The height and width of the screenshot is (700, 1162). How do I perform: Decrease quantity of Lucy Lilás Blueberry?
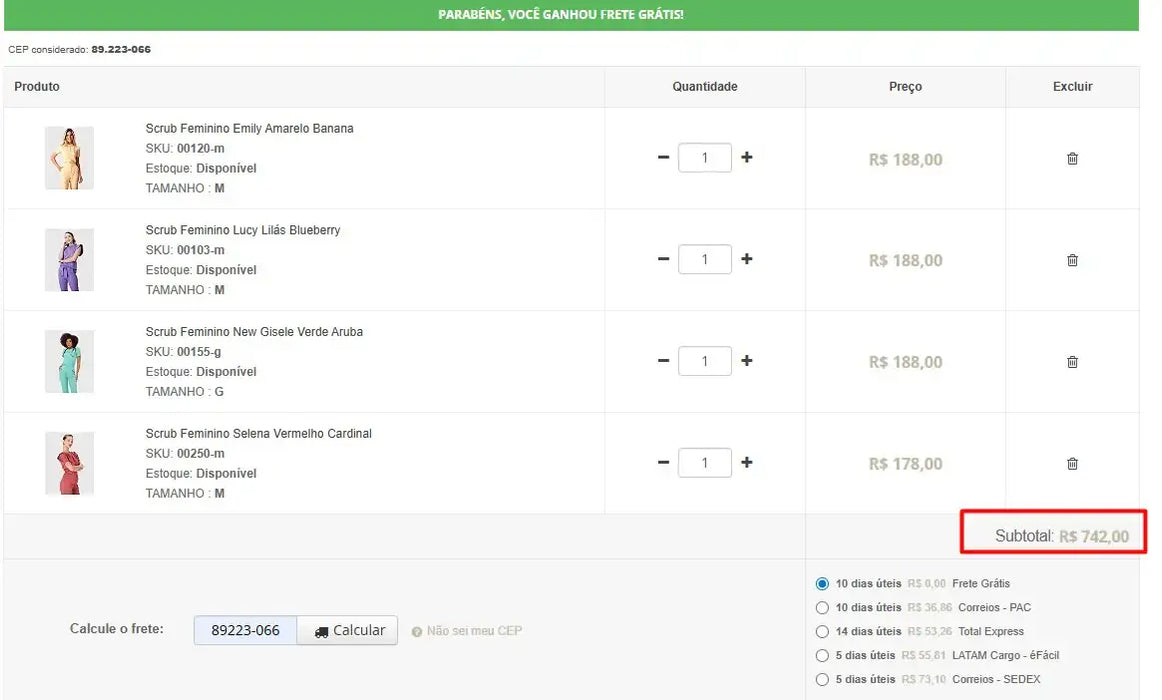tap(663, 259)
